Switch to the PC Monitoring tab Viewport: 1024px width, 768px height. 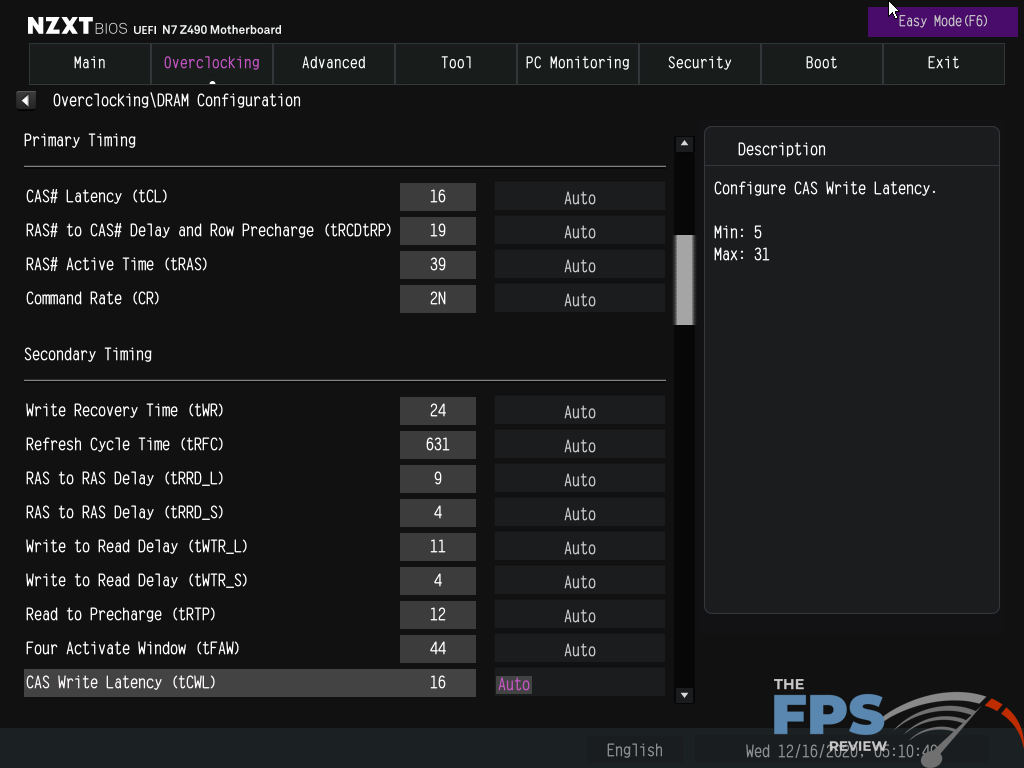click(x=578, y=63)
